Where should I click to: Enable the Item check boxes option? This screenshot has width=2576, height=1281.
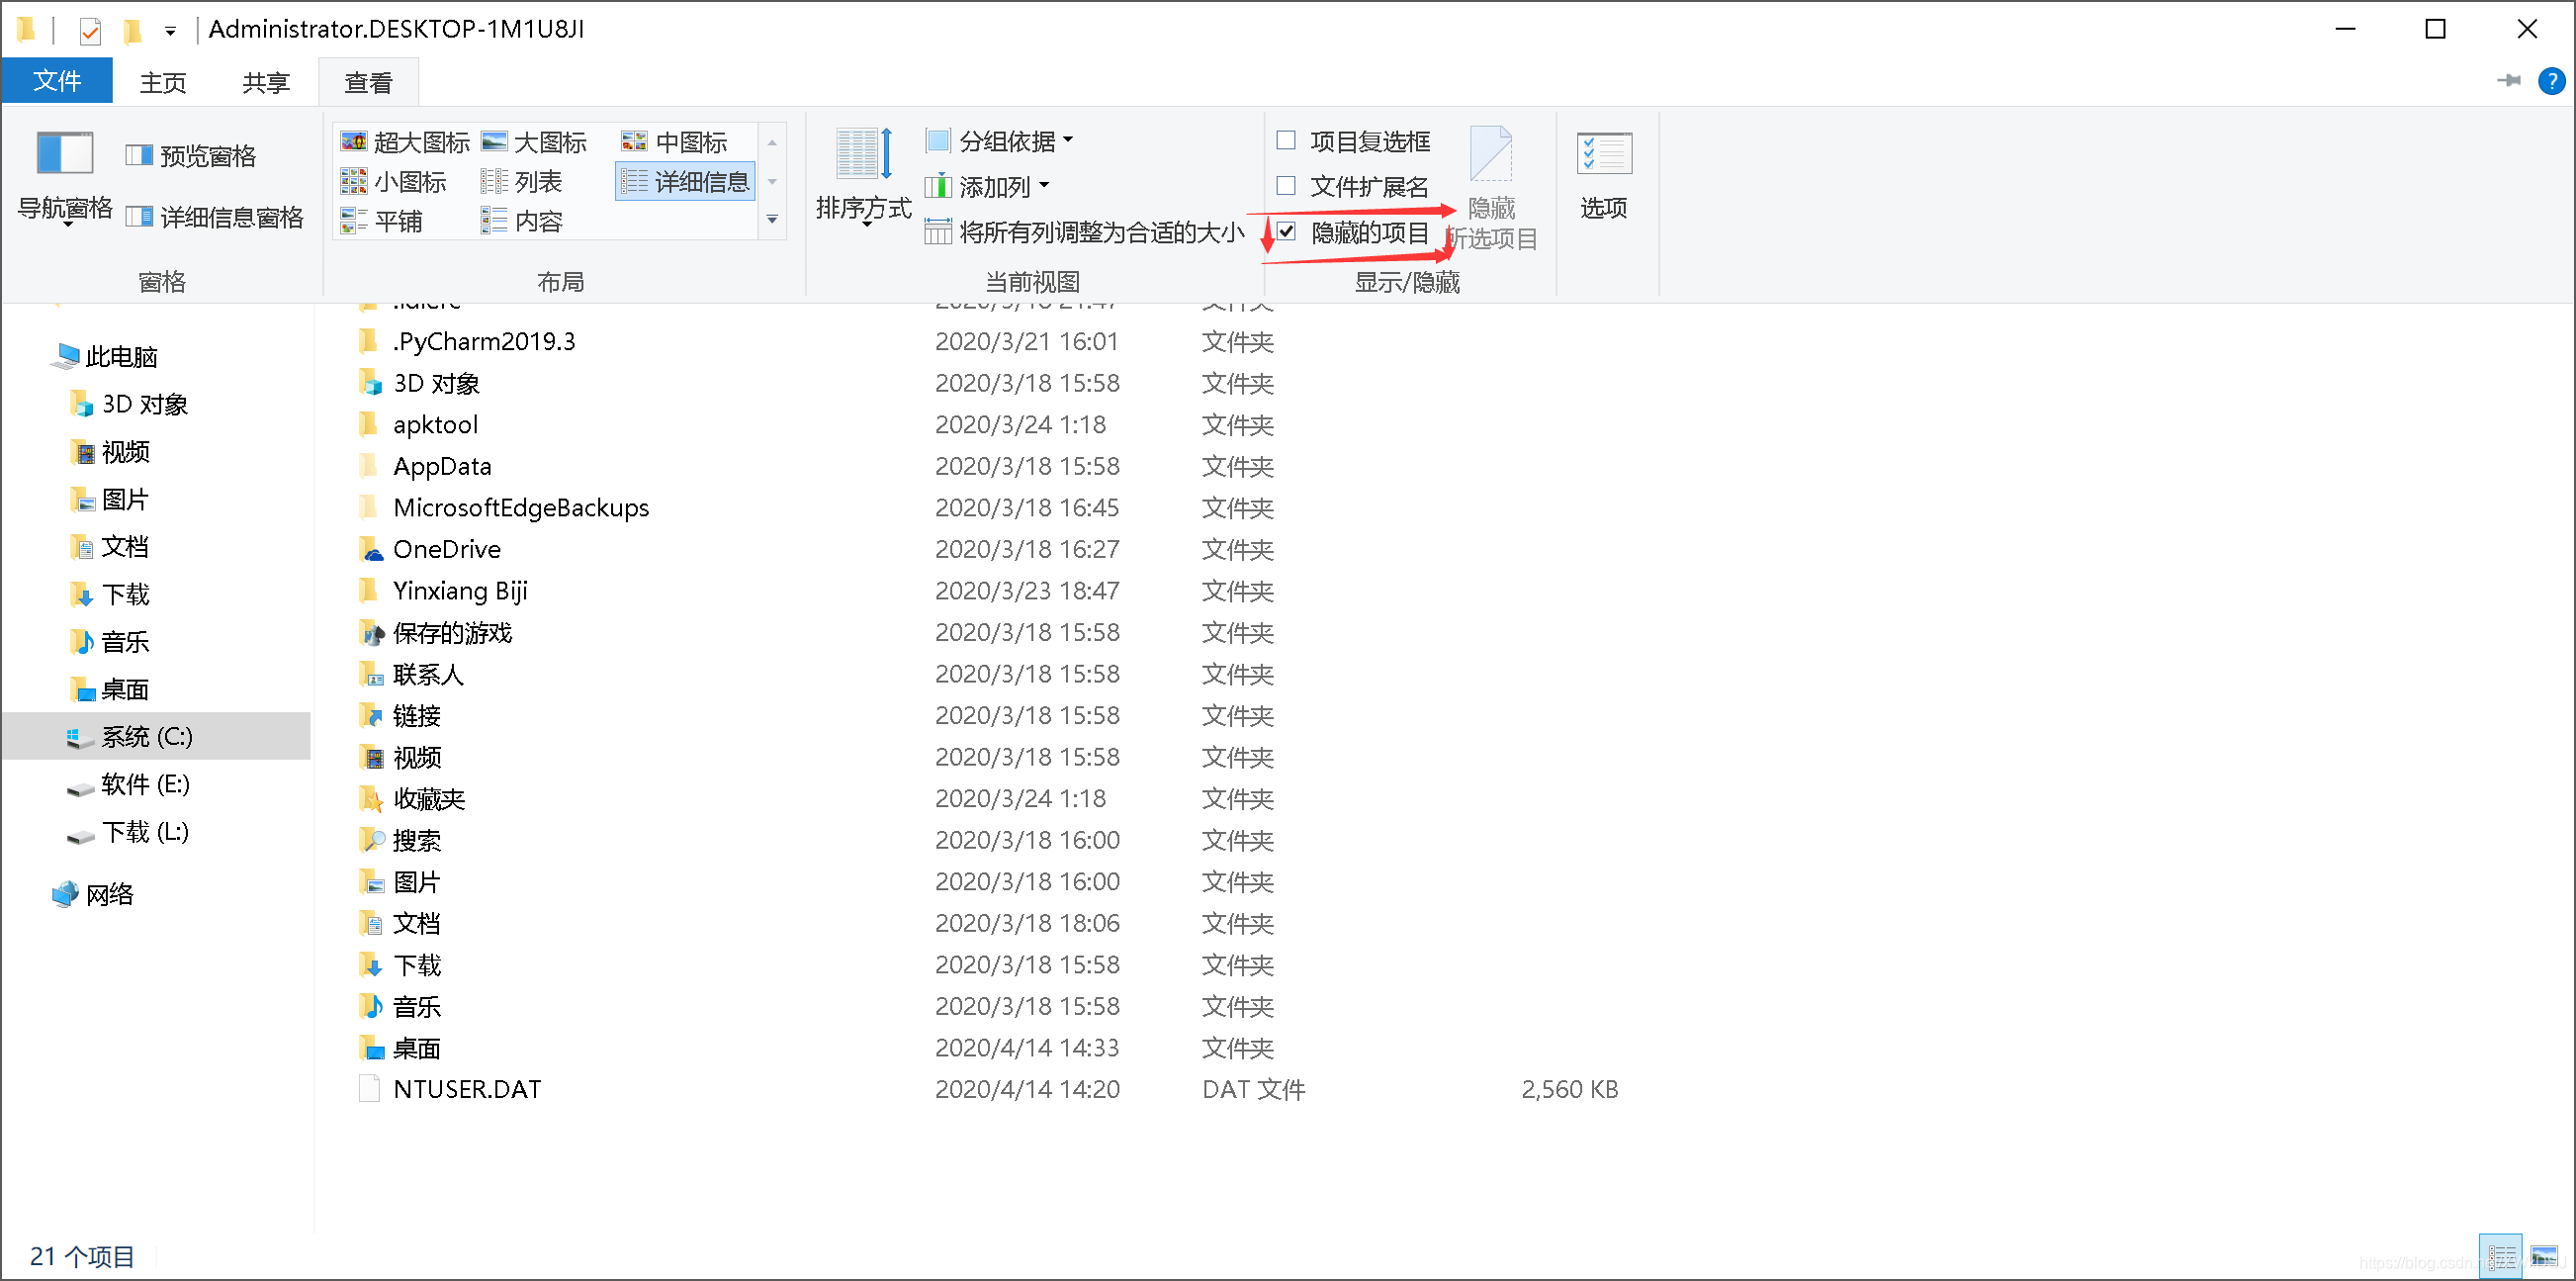1286,141
